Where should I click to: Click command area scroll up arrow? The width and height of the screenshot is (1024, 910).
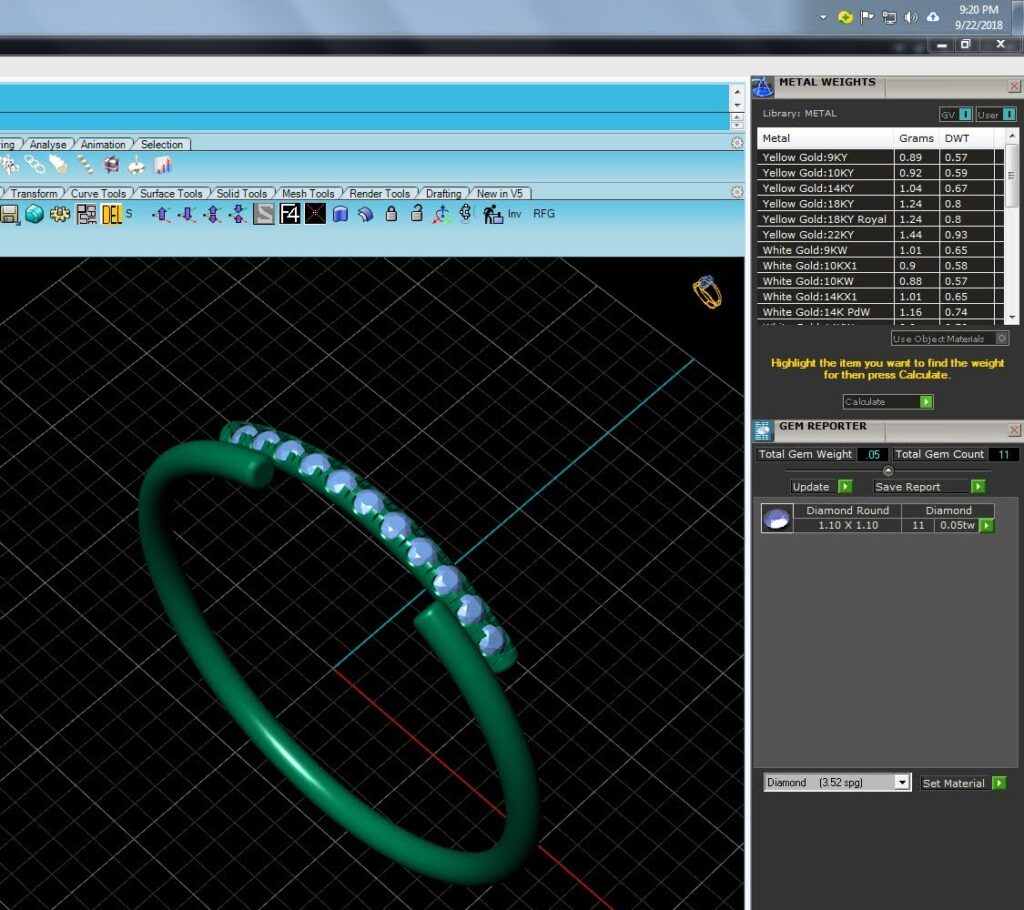(x=737, y=92)
